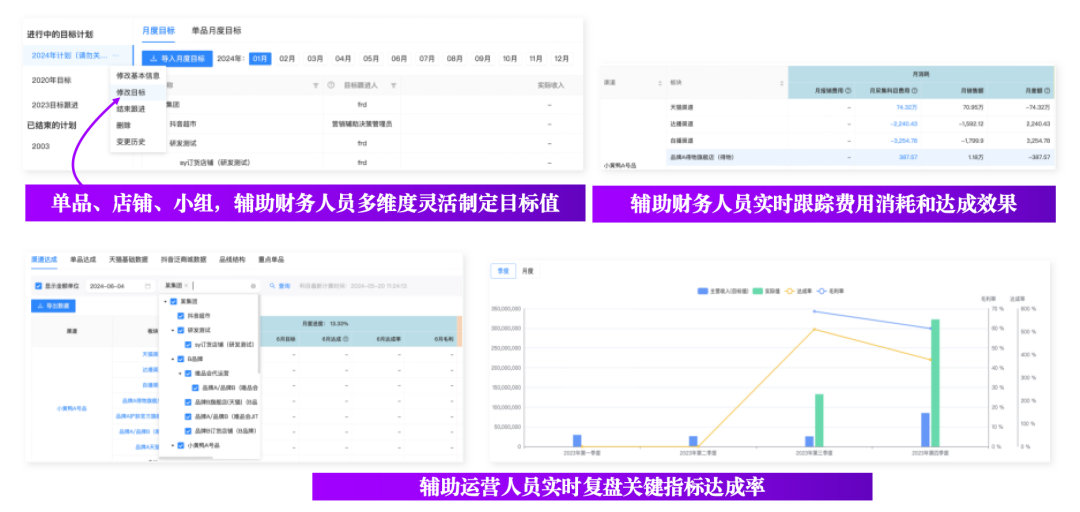The height and width of the screenshot is (512, 1080).
Task: Clear the group selector with circle icon
Action: pos(253,285)
